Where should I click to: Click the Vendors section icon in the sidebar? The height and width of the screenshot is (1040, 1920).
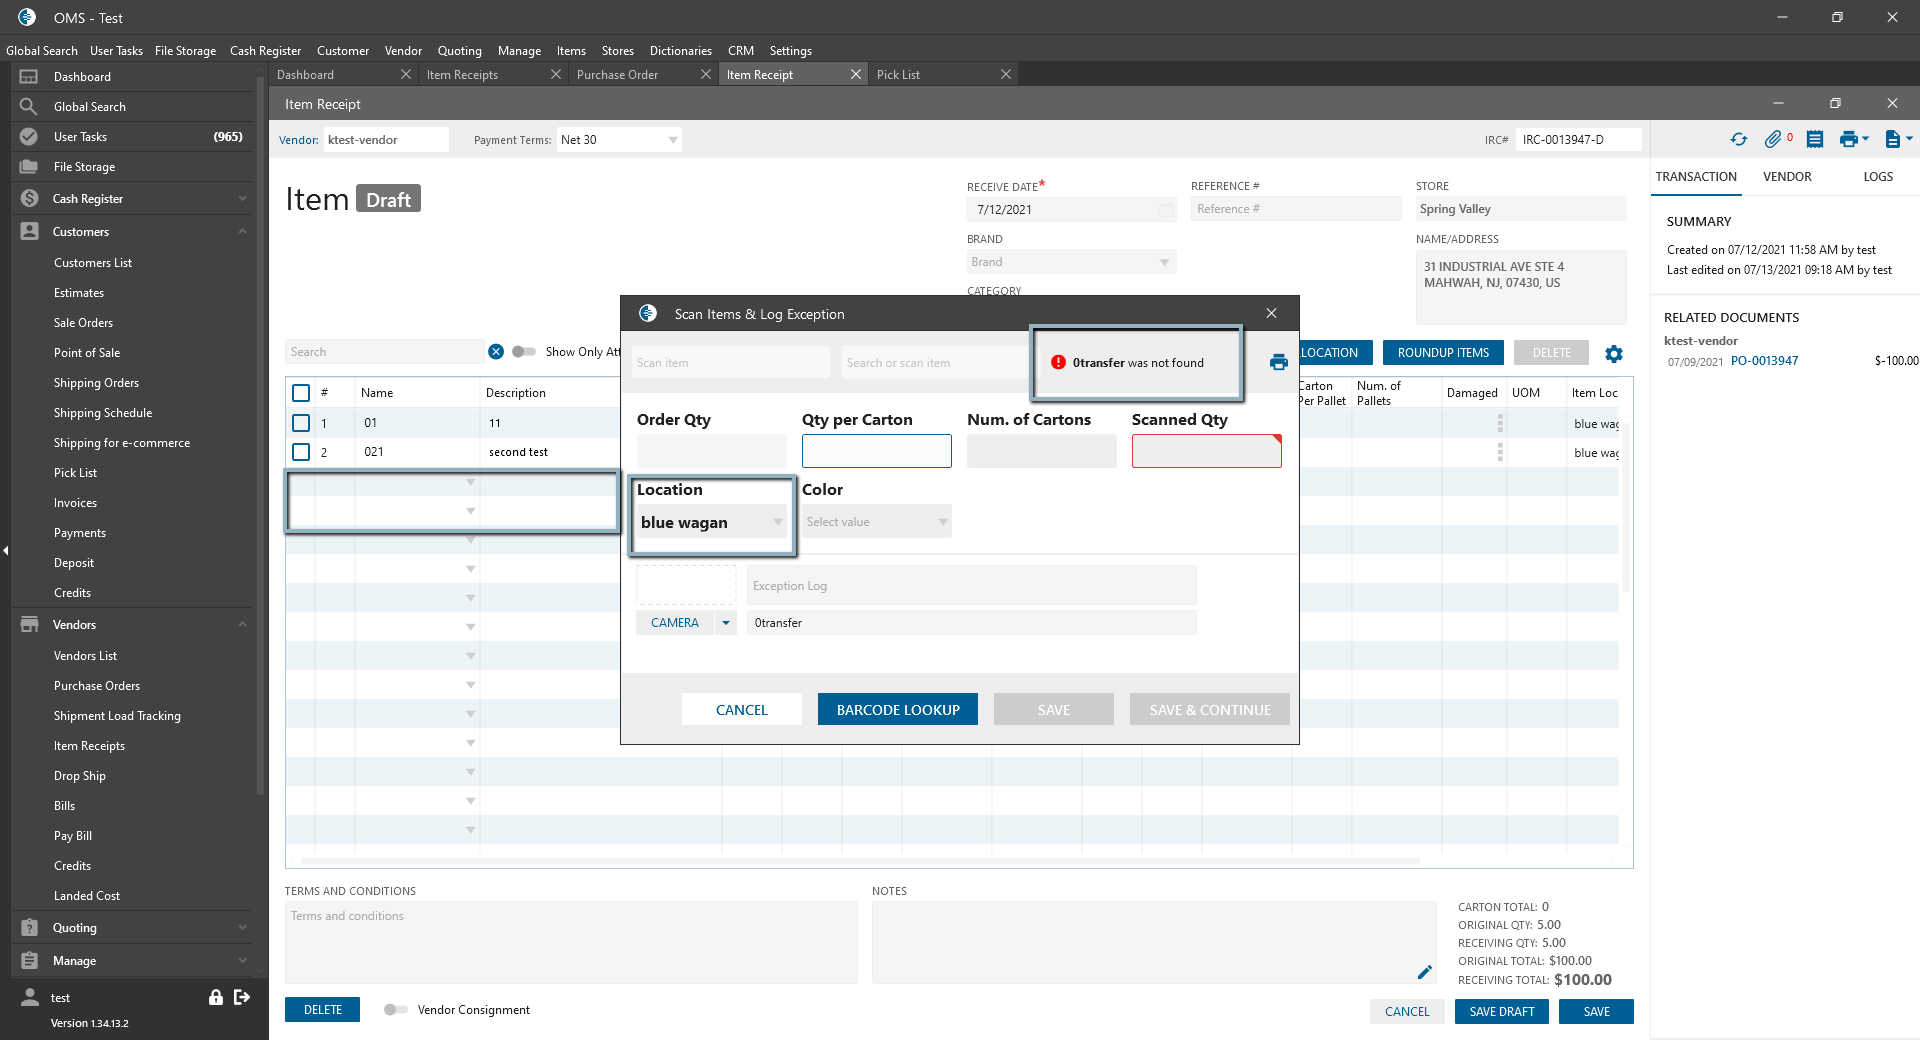pyautogui.click(x=29, y=625)
